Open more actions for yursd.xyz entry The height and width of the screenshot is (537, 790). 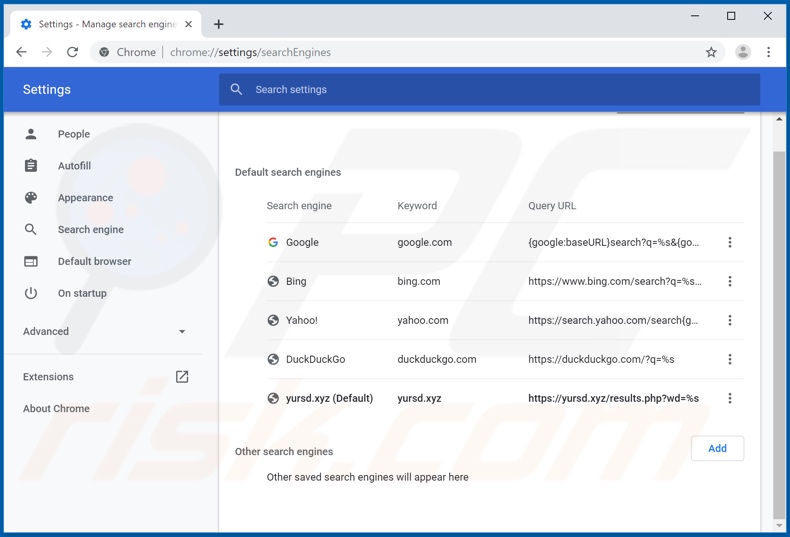[729, 398]
